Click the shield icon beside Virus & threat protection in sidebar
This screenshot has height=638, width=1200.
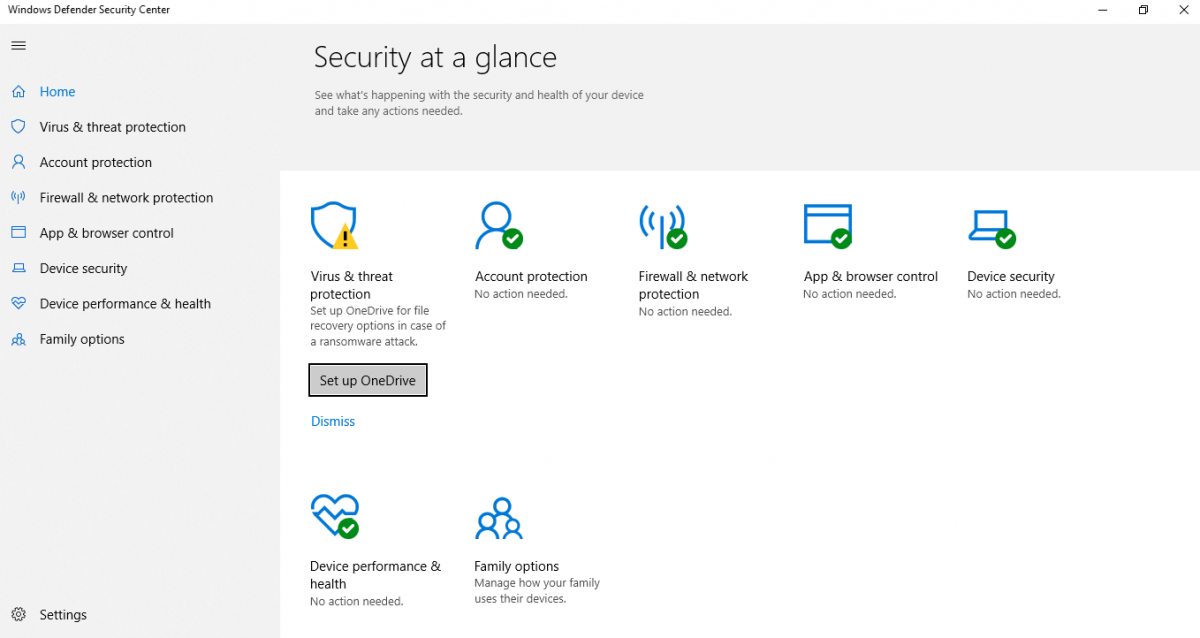pyautogui.click(x=18, y=127)
